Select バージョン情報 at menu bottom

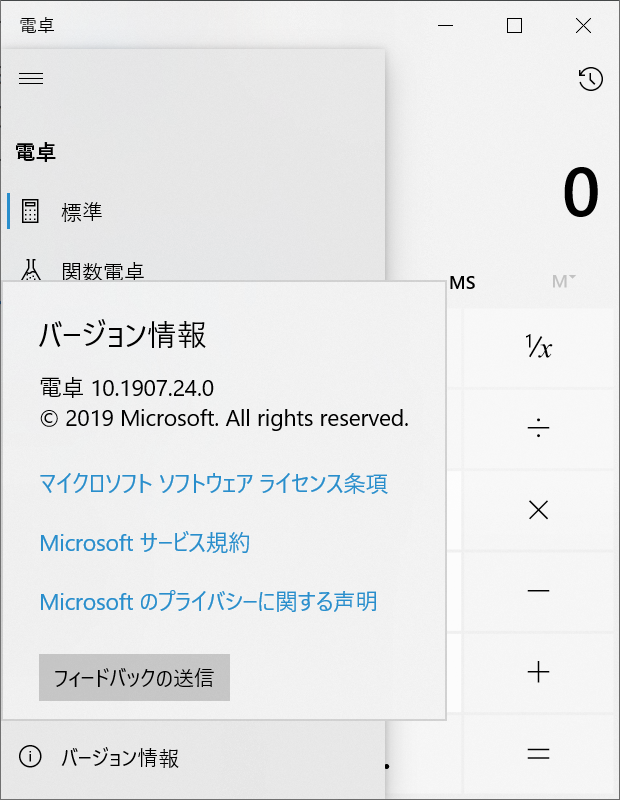pos(194,757)
